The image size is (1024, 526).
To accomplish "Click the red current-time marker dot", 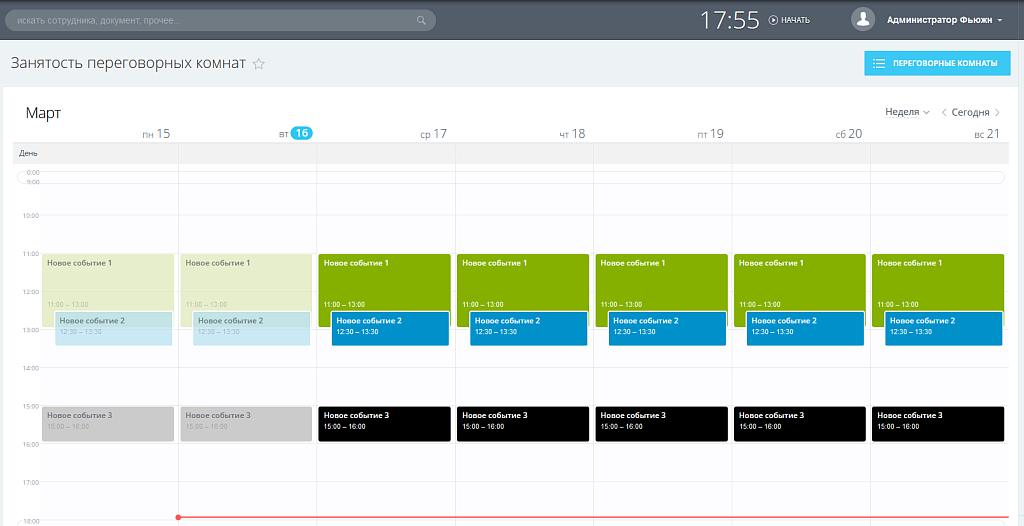I will click(x=178, y=517).
